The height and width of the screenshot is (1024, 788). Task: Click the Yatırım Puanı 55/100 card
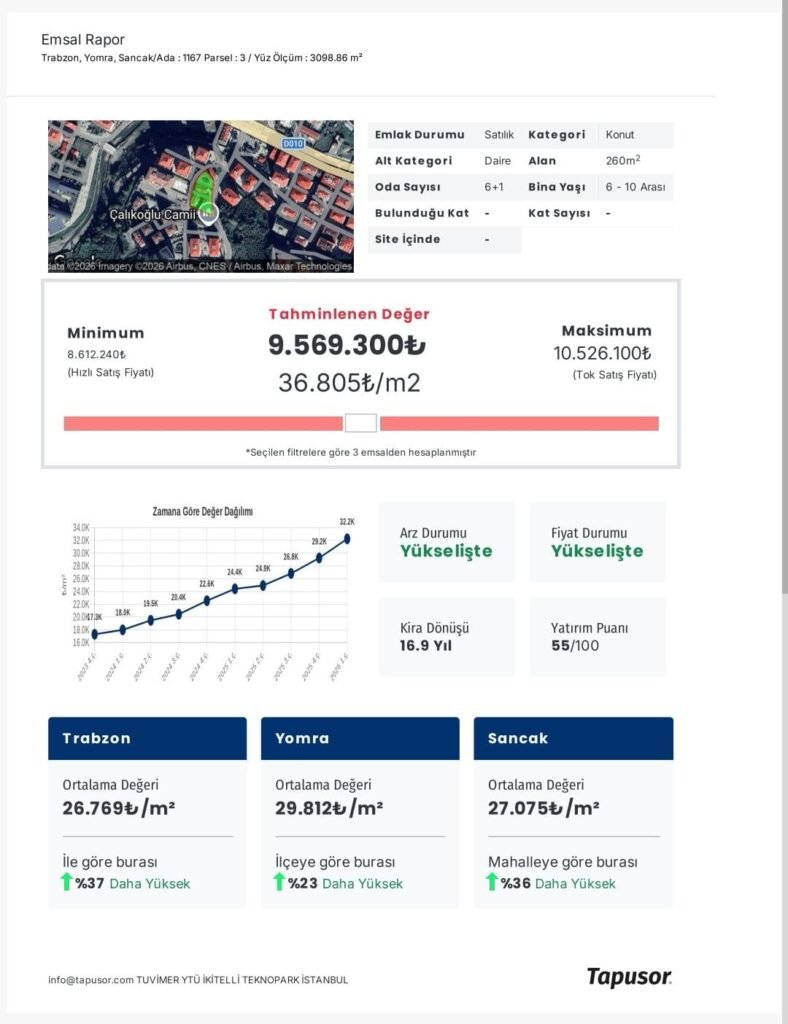598,637
